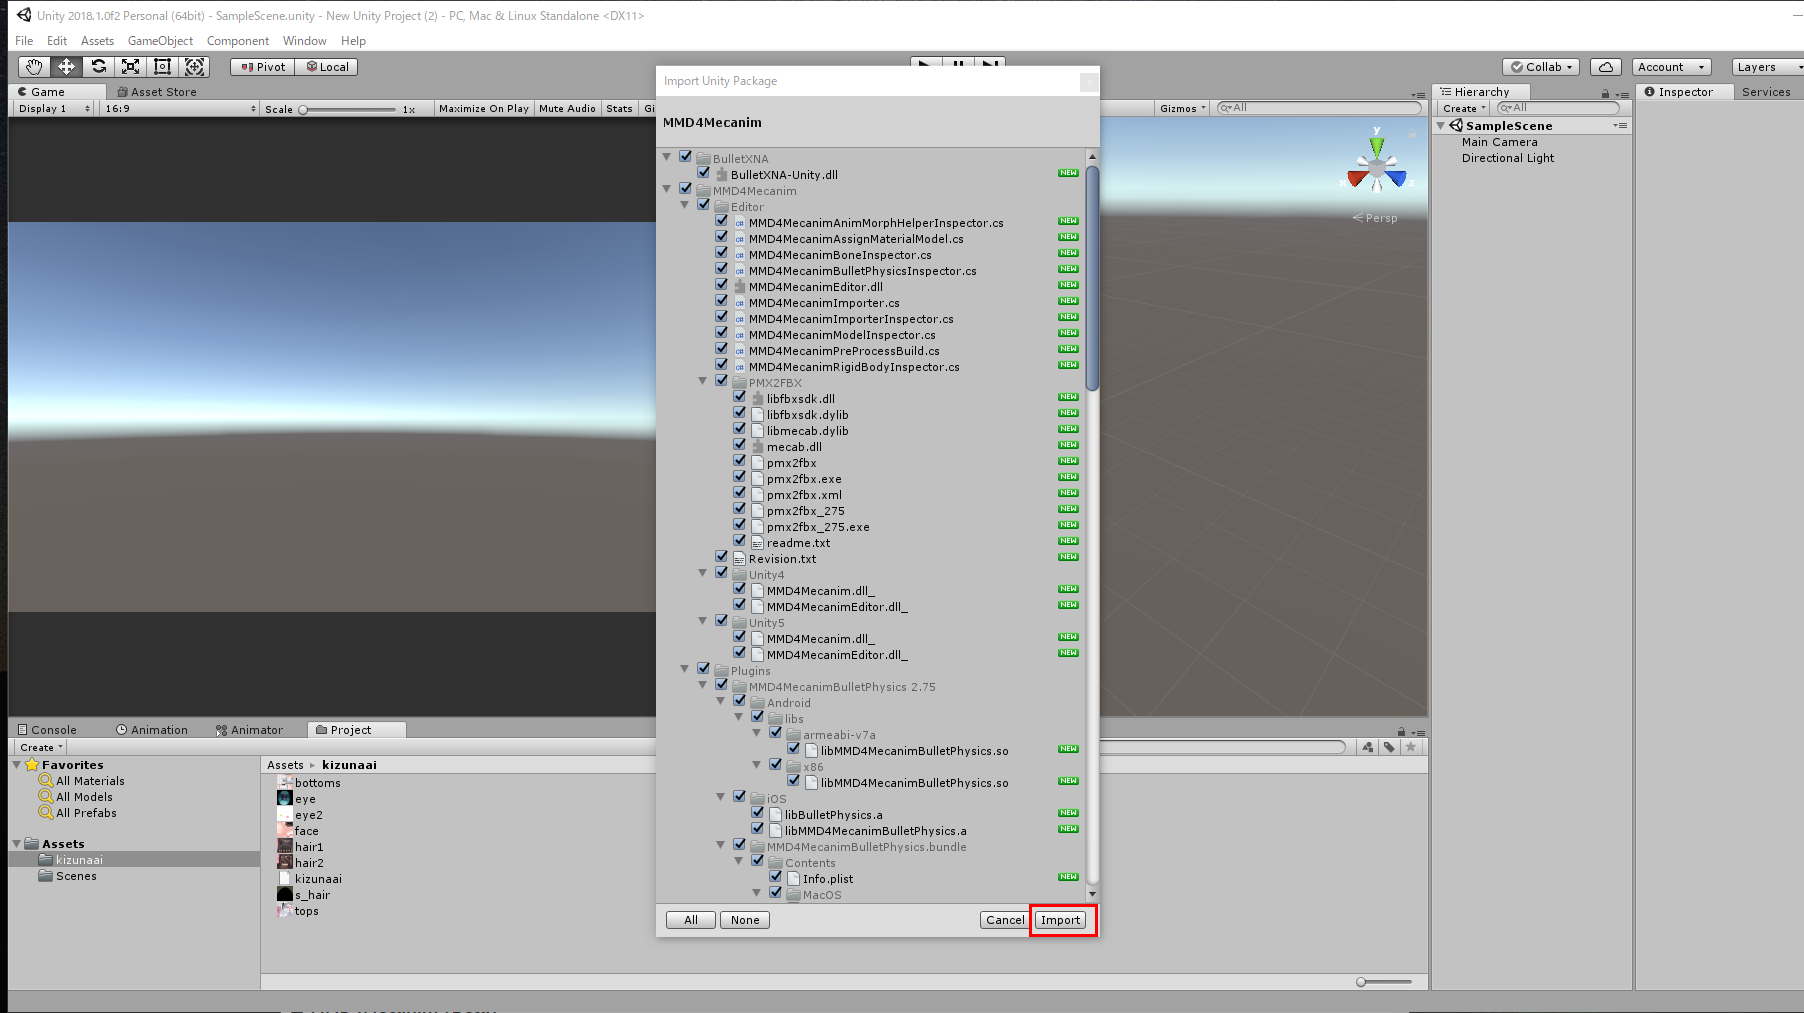This screenshot has width=1804, height=1013.
Task: Open the GameObject menu
Action: point(160,41)
